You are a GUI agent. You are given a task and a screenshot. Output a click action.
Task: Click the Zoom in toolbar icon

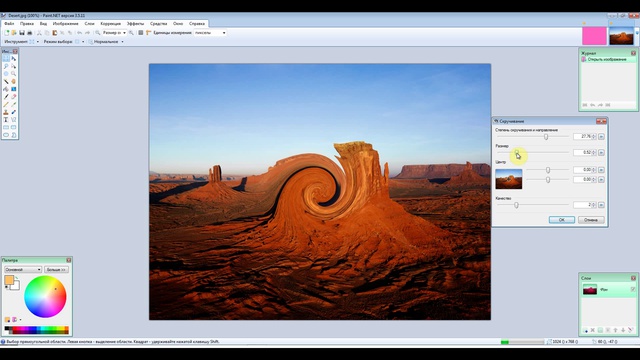(131, 33)
